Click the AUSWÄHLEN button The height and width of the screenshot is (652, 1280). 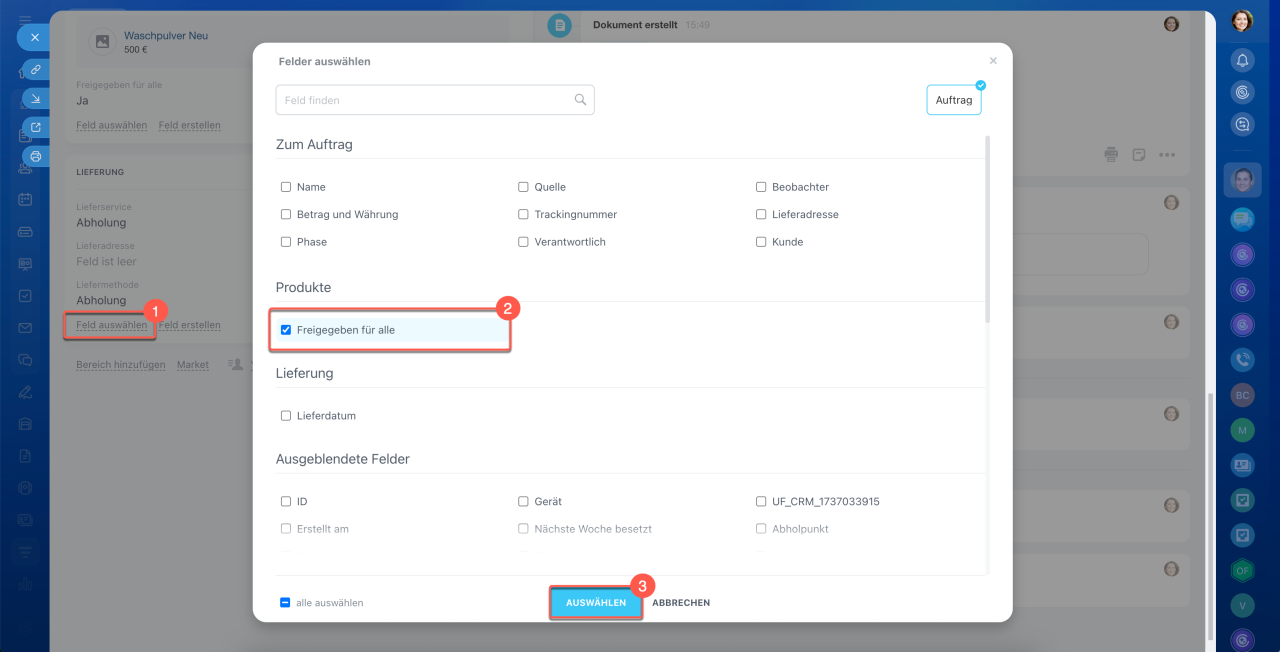click(x=596, y=603)
